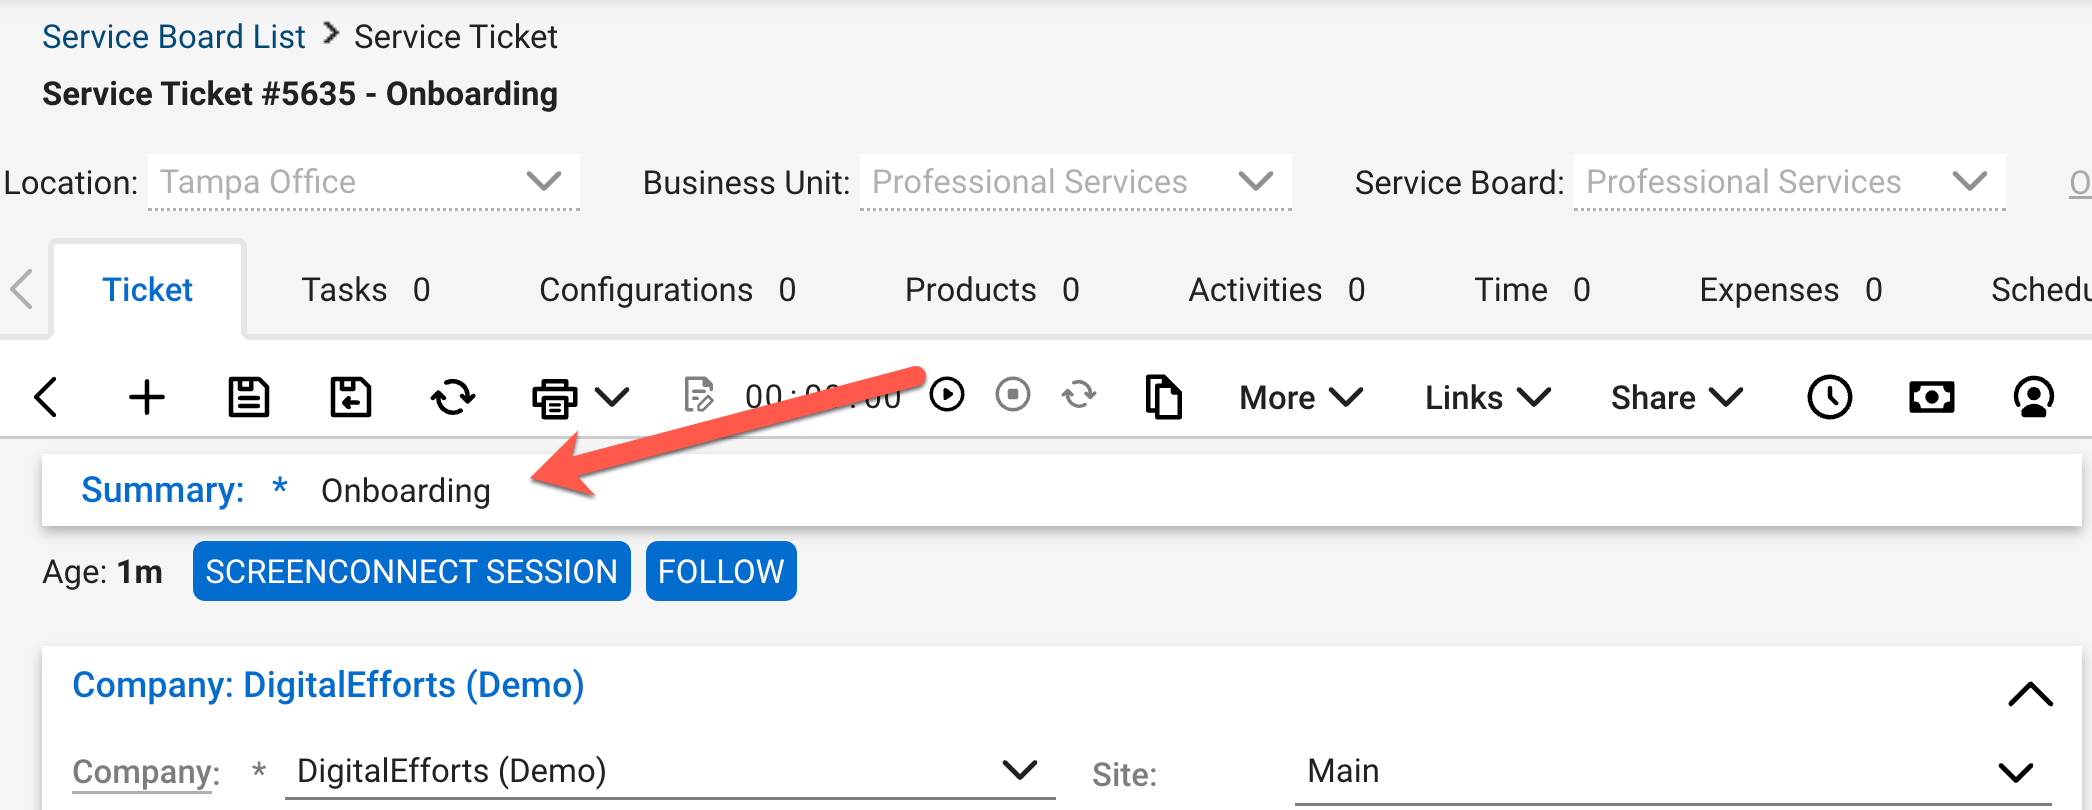Image resolution: width=2092 pixels, height=810 pixels.
Task: Start the timer with the play icon
Action: point(947,395)
